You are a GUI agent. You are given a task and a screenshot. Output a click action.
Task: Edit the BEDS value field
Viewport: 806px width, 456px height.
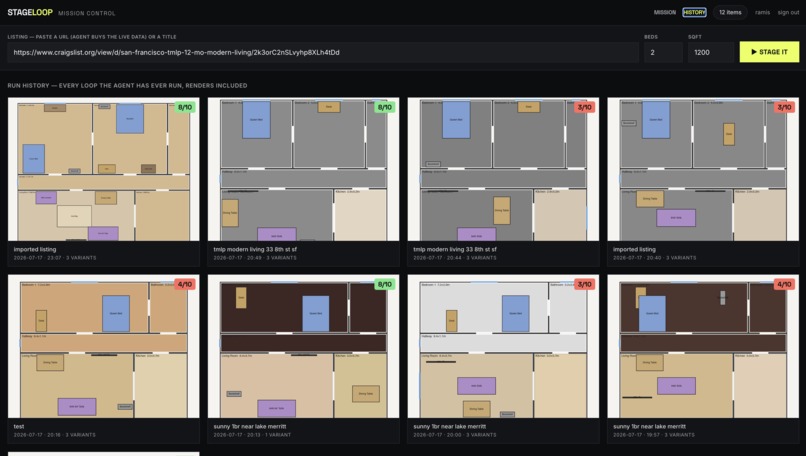coord(663,52)
